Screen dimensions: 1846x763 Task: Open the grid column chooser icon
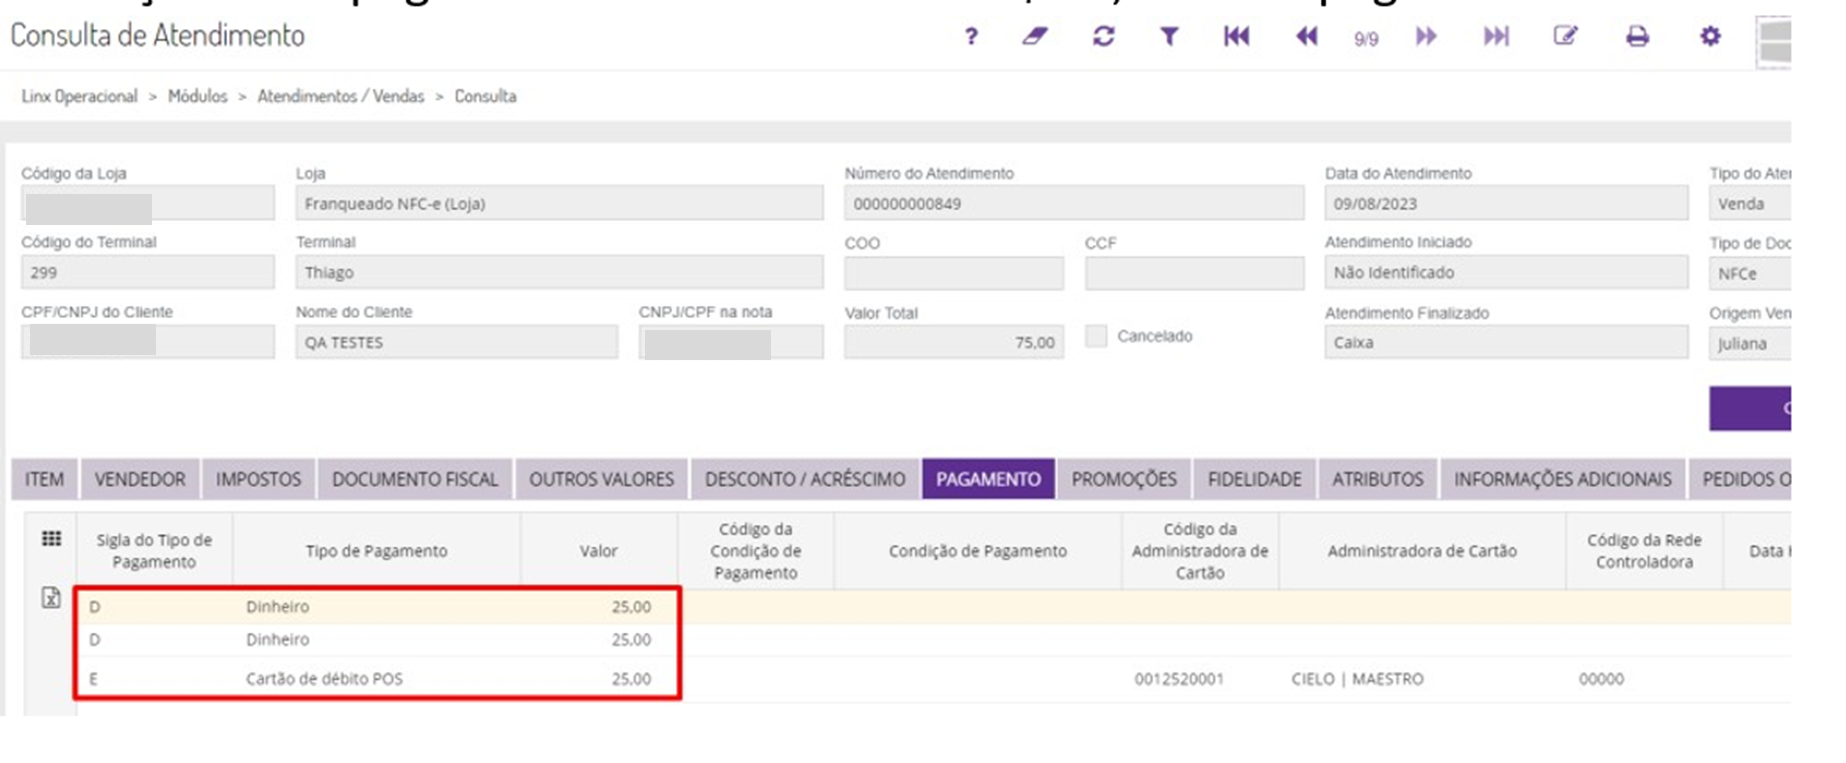51,539
